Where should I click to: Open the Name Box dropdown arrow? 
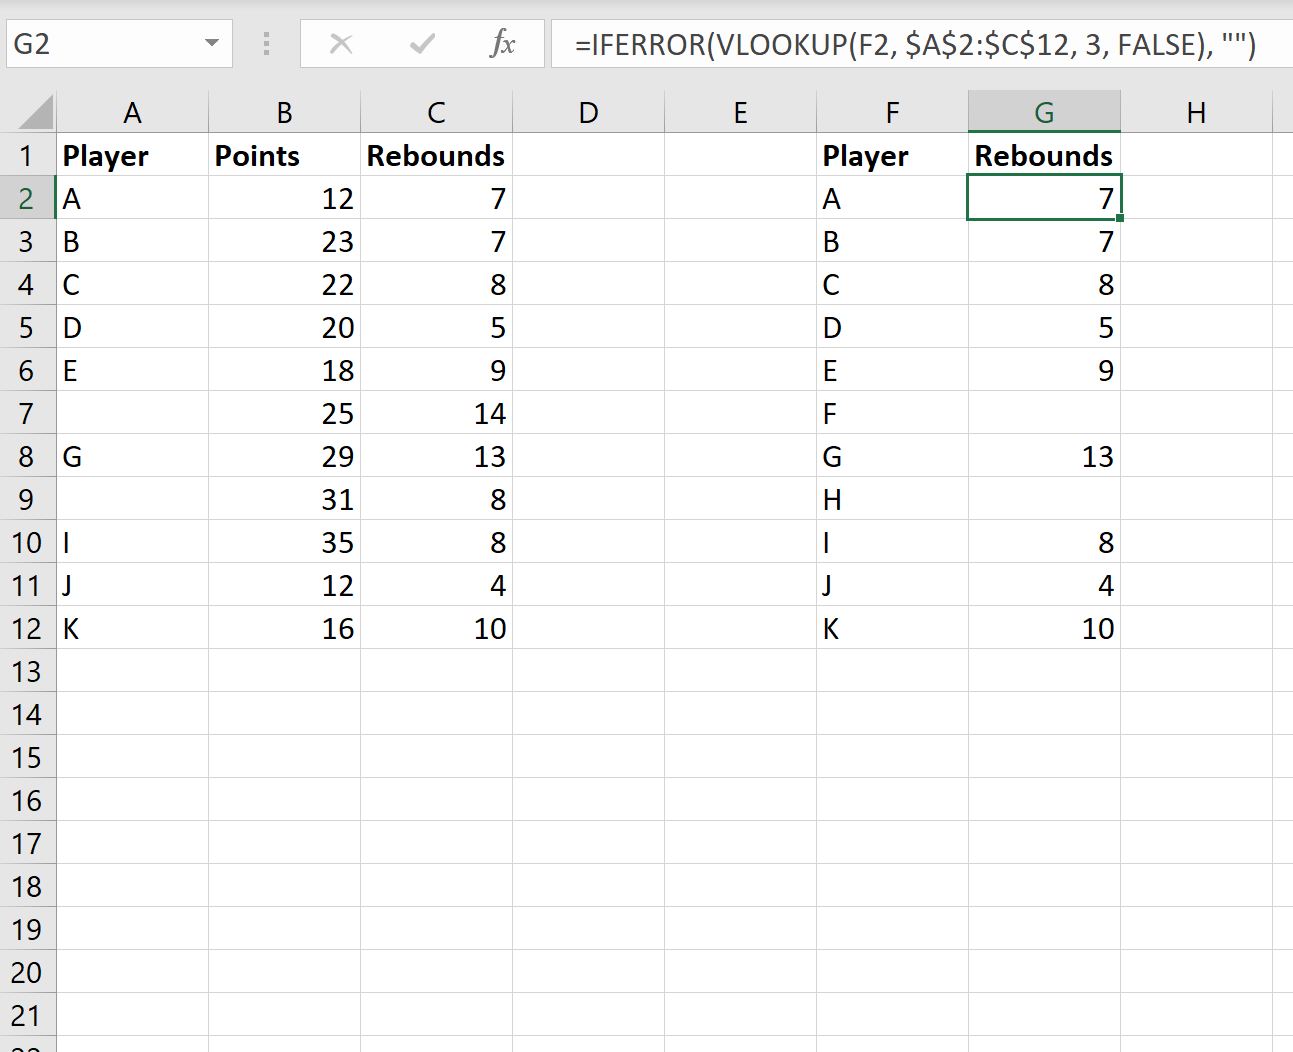[211, 44]
